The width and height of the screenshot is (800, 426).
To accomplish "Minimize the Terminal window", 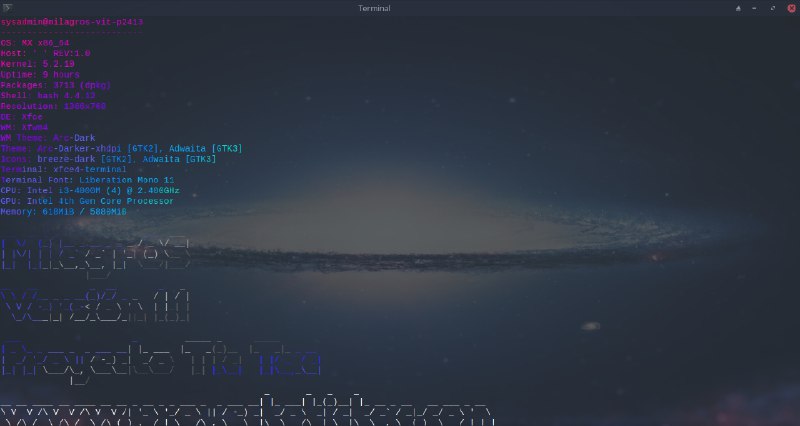I will coord(755,7).
